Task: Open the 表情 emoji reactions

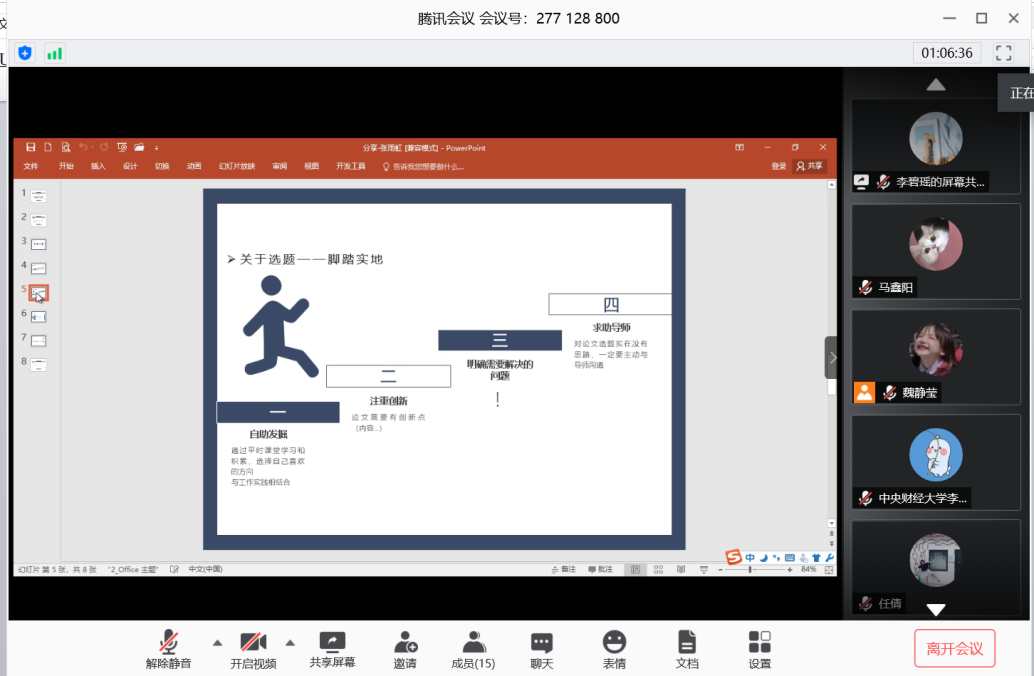Action: (x=614, y=642)
